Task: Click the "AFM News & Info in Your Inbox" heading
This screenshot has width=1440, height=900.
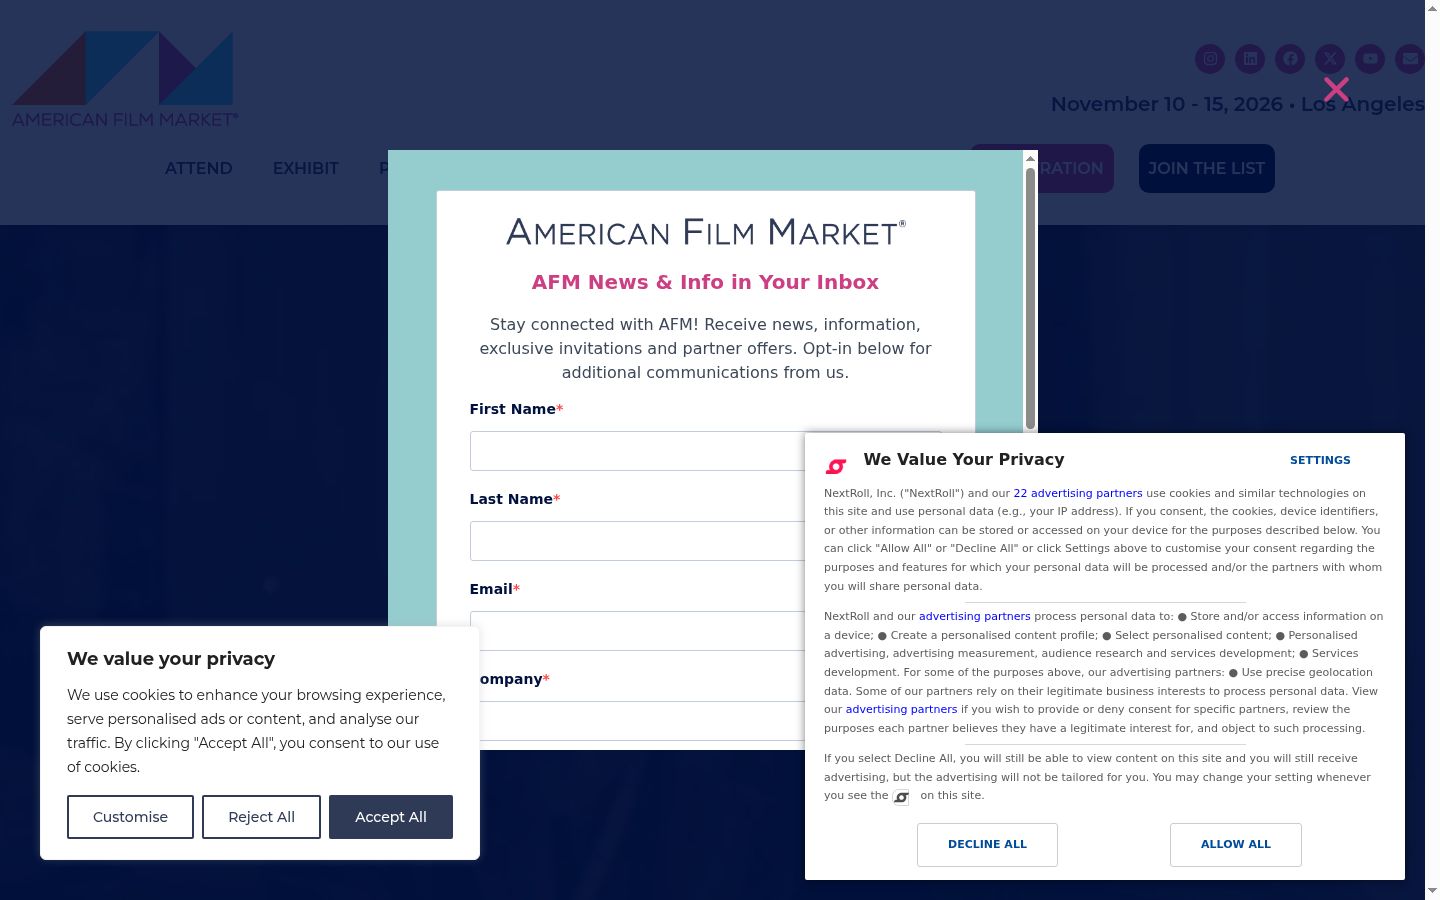Action: (x=705, y=282)
